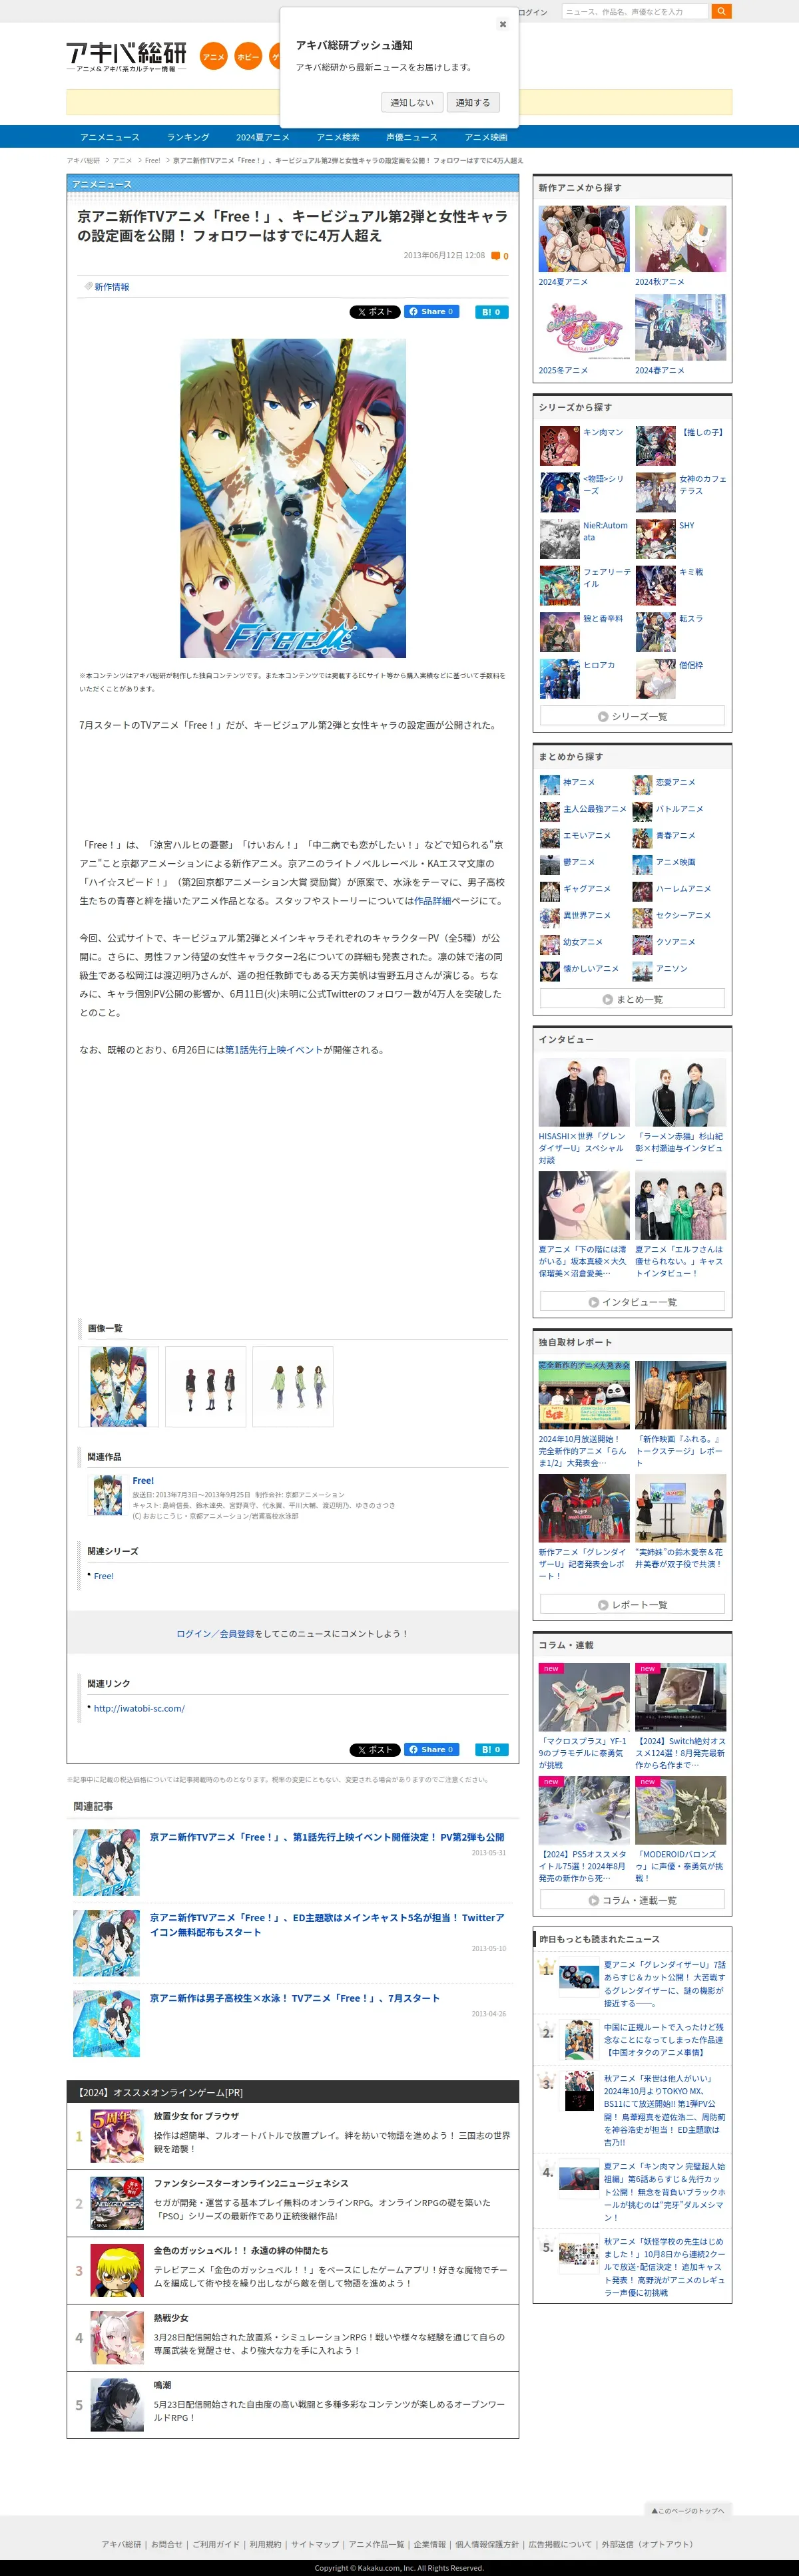Screen dimensions: 799x2576
Task: Open 企業情報 footer link
Action: point(430,2545)
